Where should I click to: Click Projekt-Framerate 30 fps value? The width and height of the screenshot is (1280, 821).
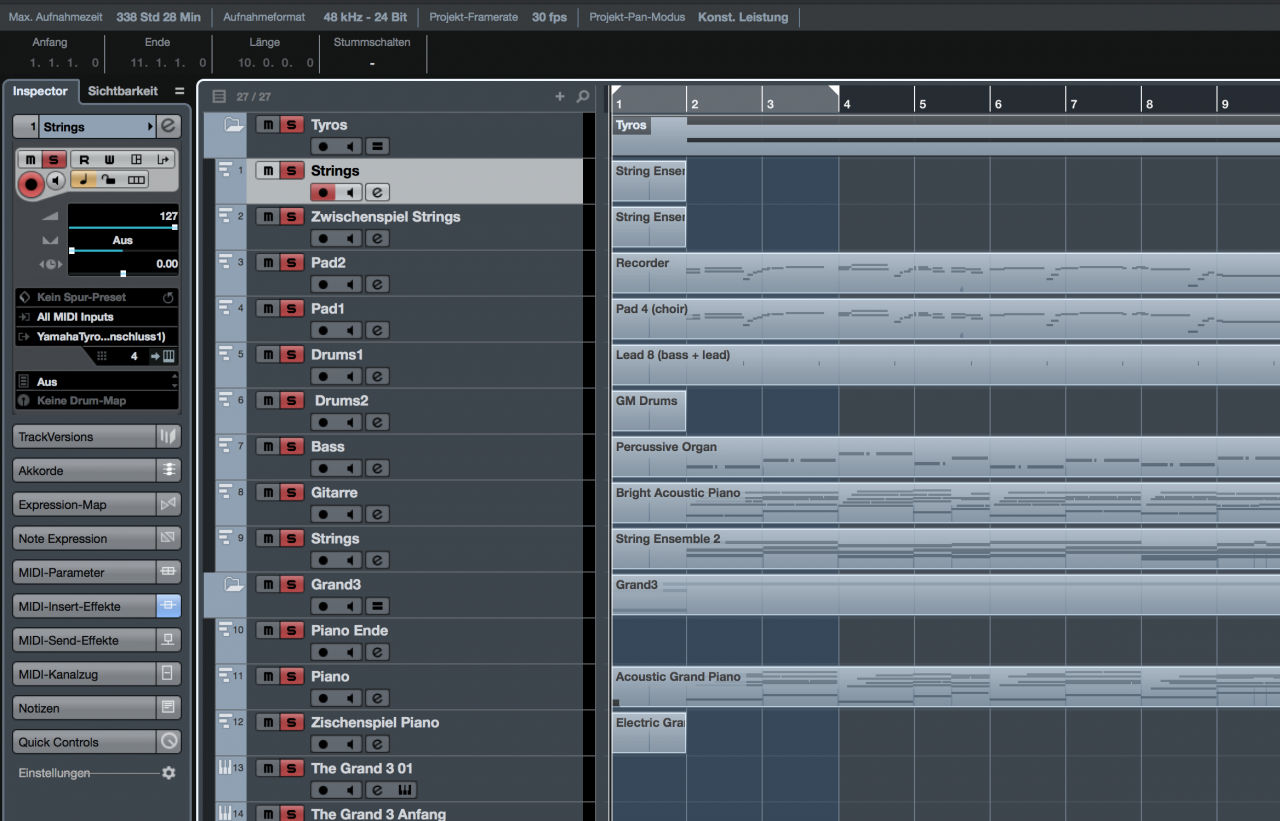549,17
